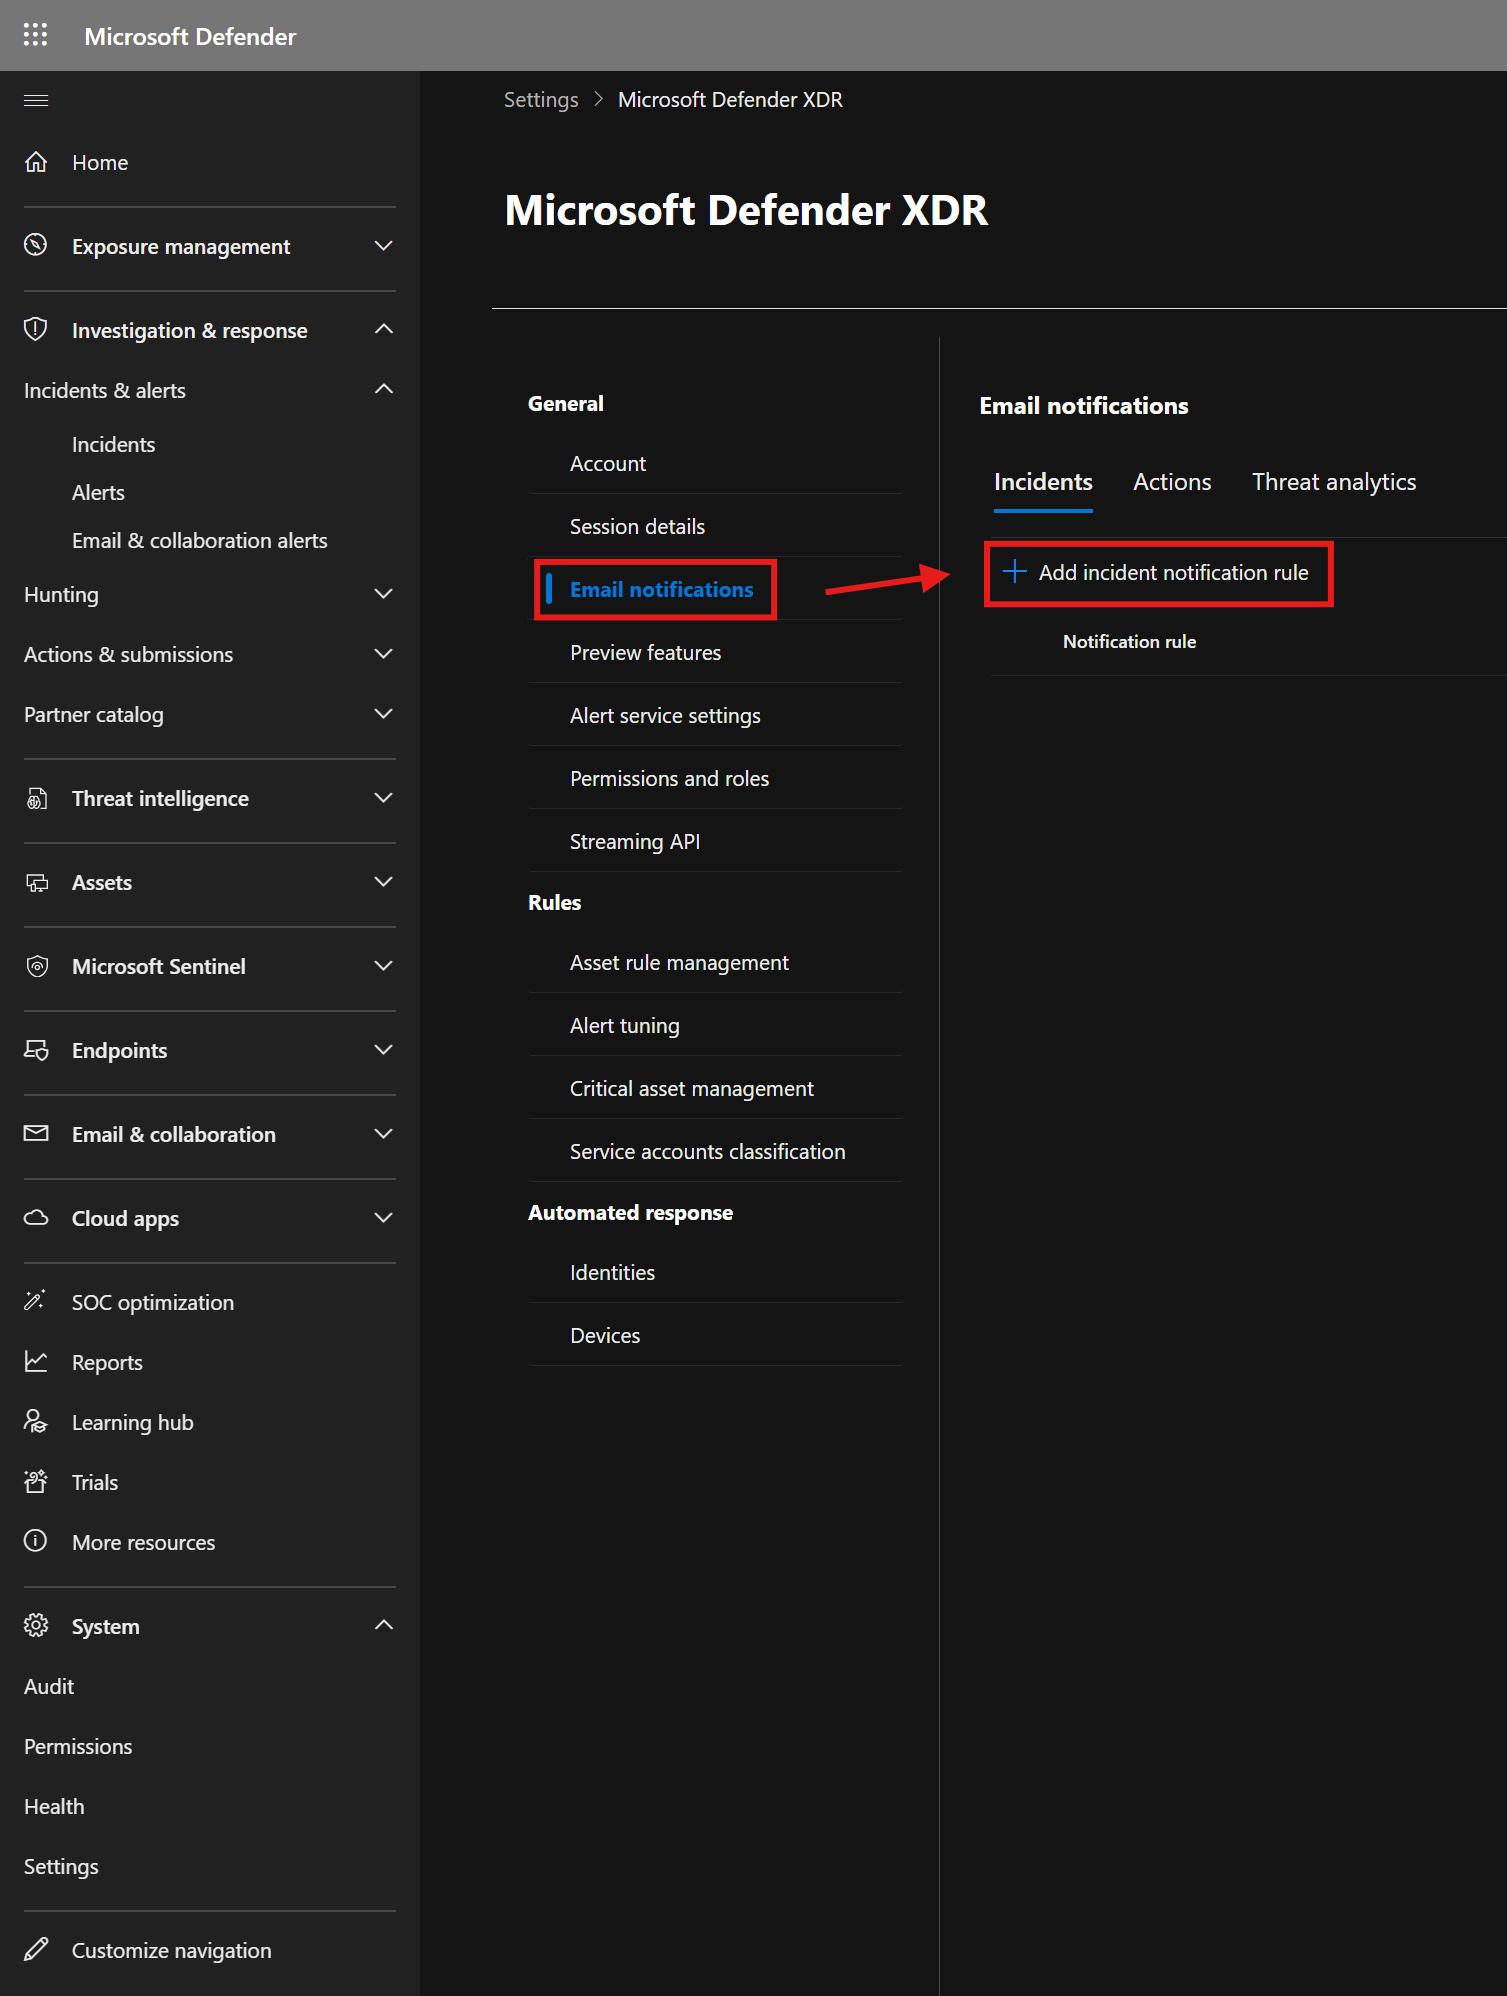Expand Email & collaboration chevron
The height and width of the screenshot is (1996, 1507).
pyautogui.click(x=383, y=1134)
